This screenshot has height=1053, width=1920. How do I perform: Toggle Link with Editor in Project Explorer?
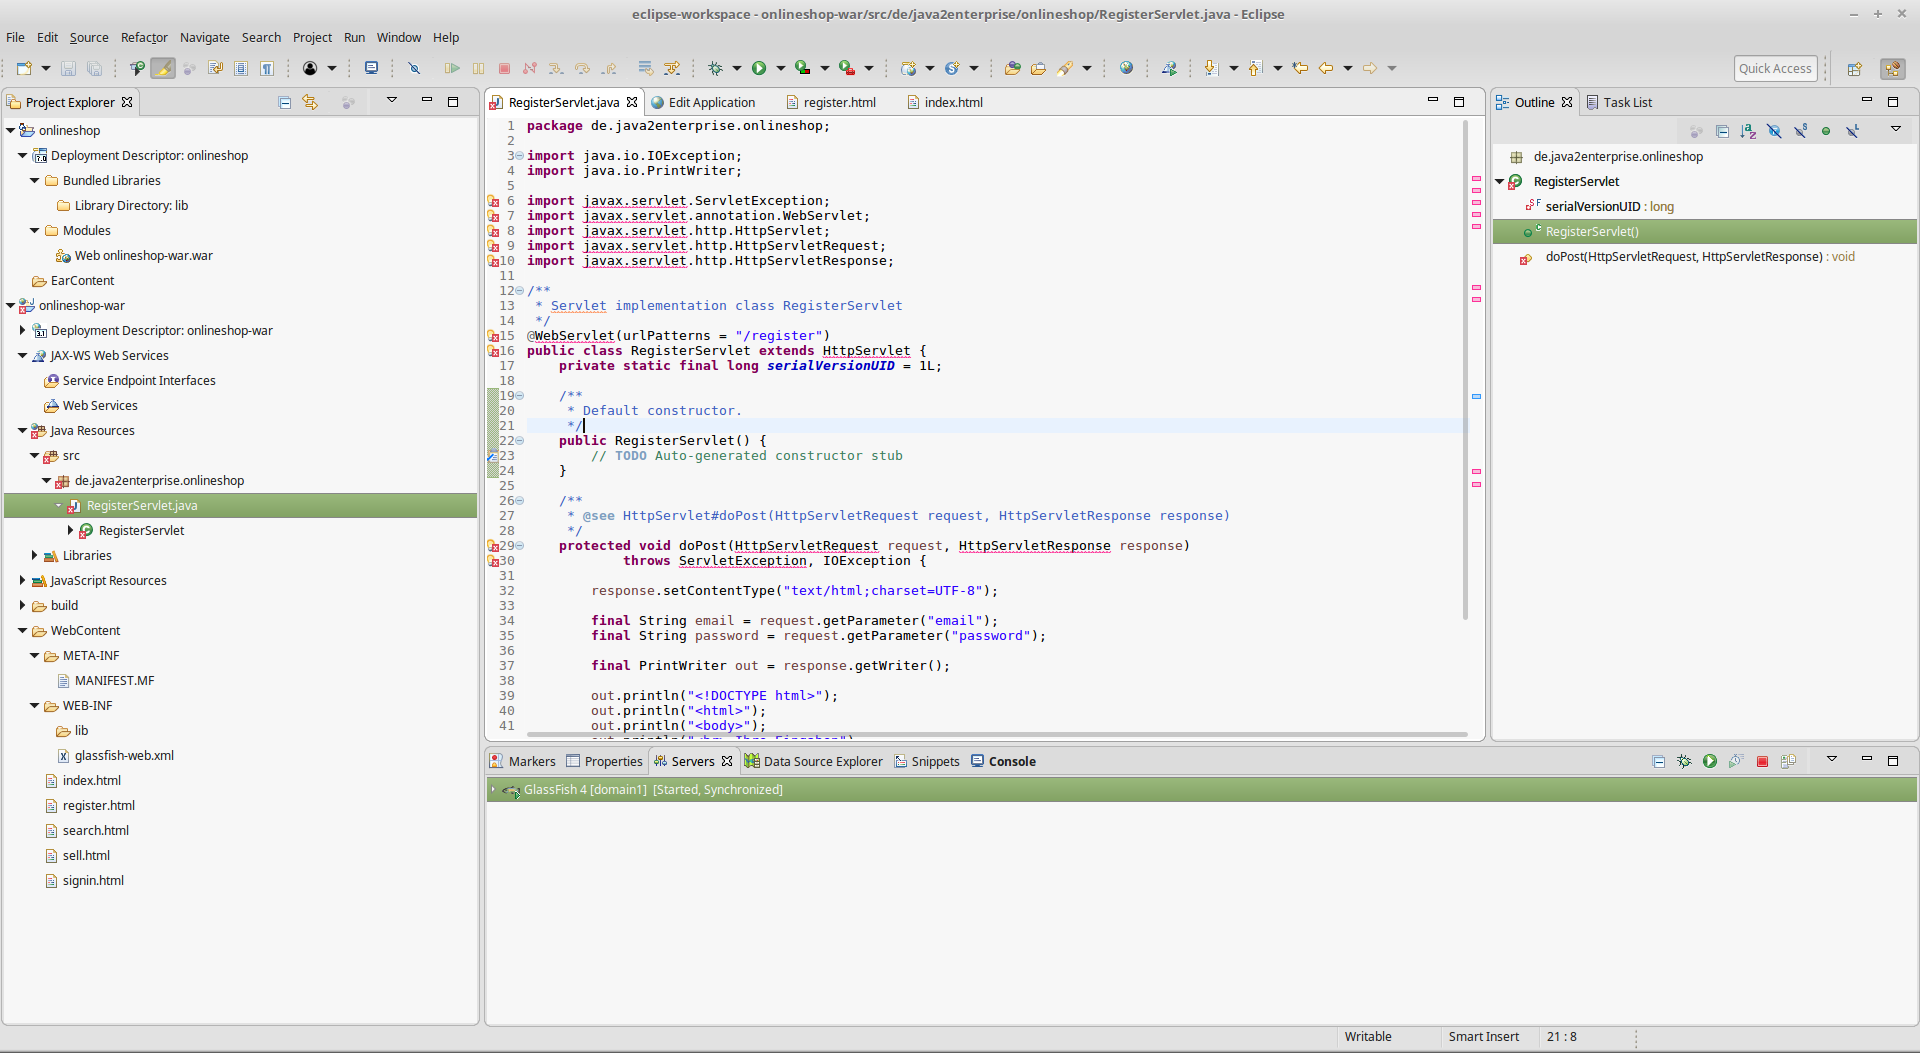point(310,102)
